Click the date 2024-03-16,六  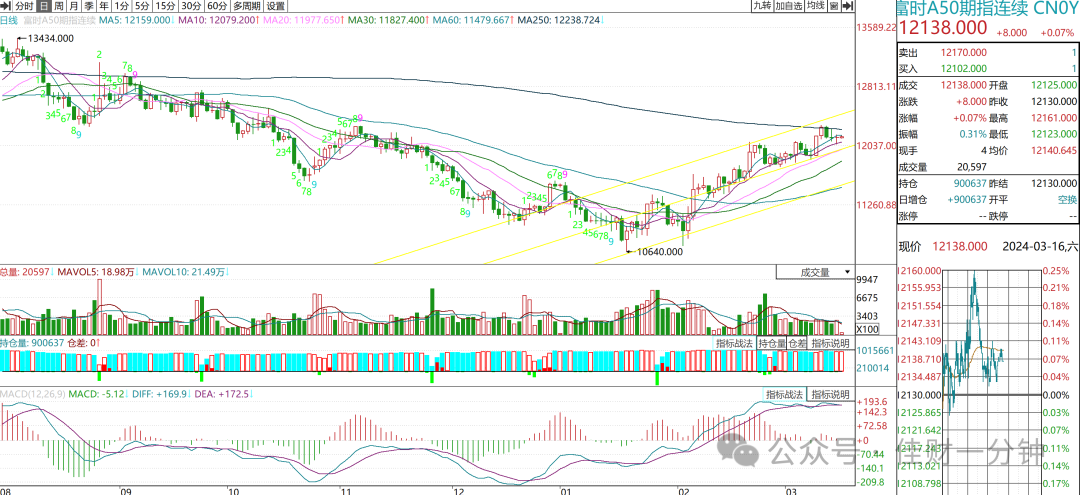pyautogui.click(x=1039, y=246)
